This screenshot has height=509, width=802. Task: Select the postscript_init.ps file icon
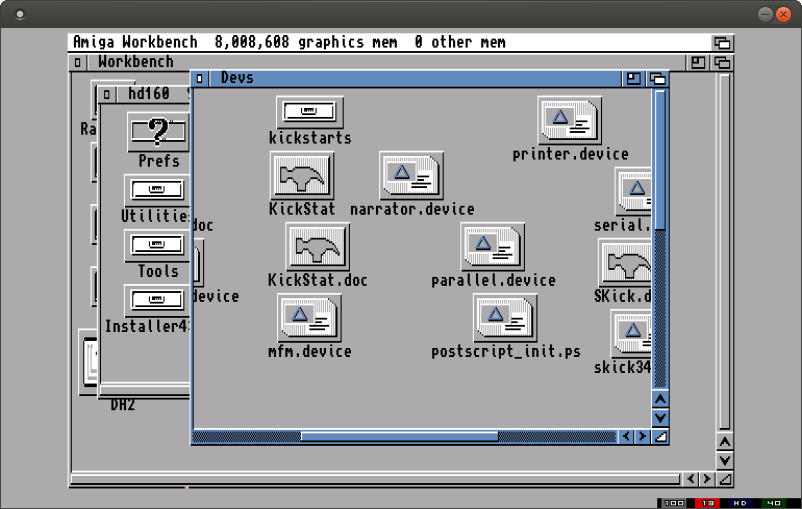[505, 318]
